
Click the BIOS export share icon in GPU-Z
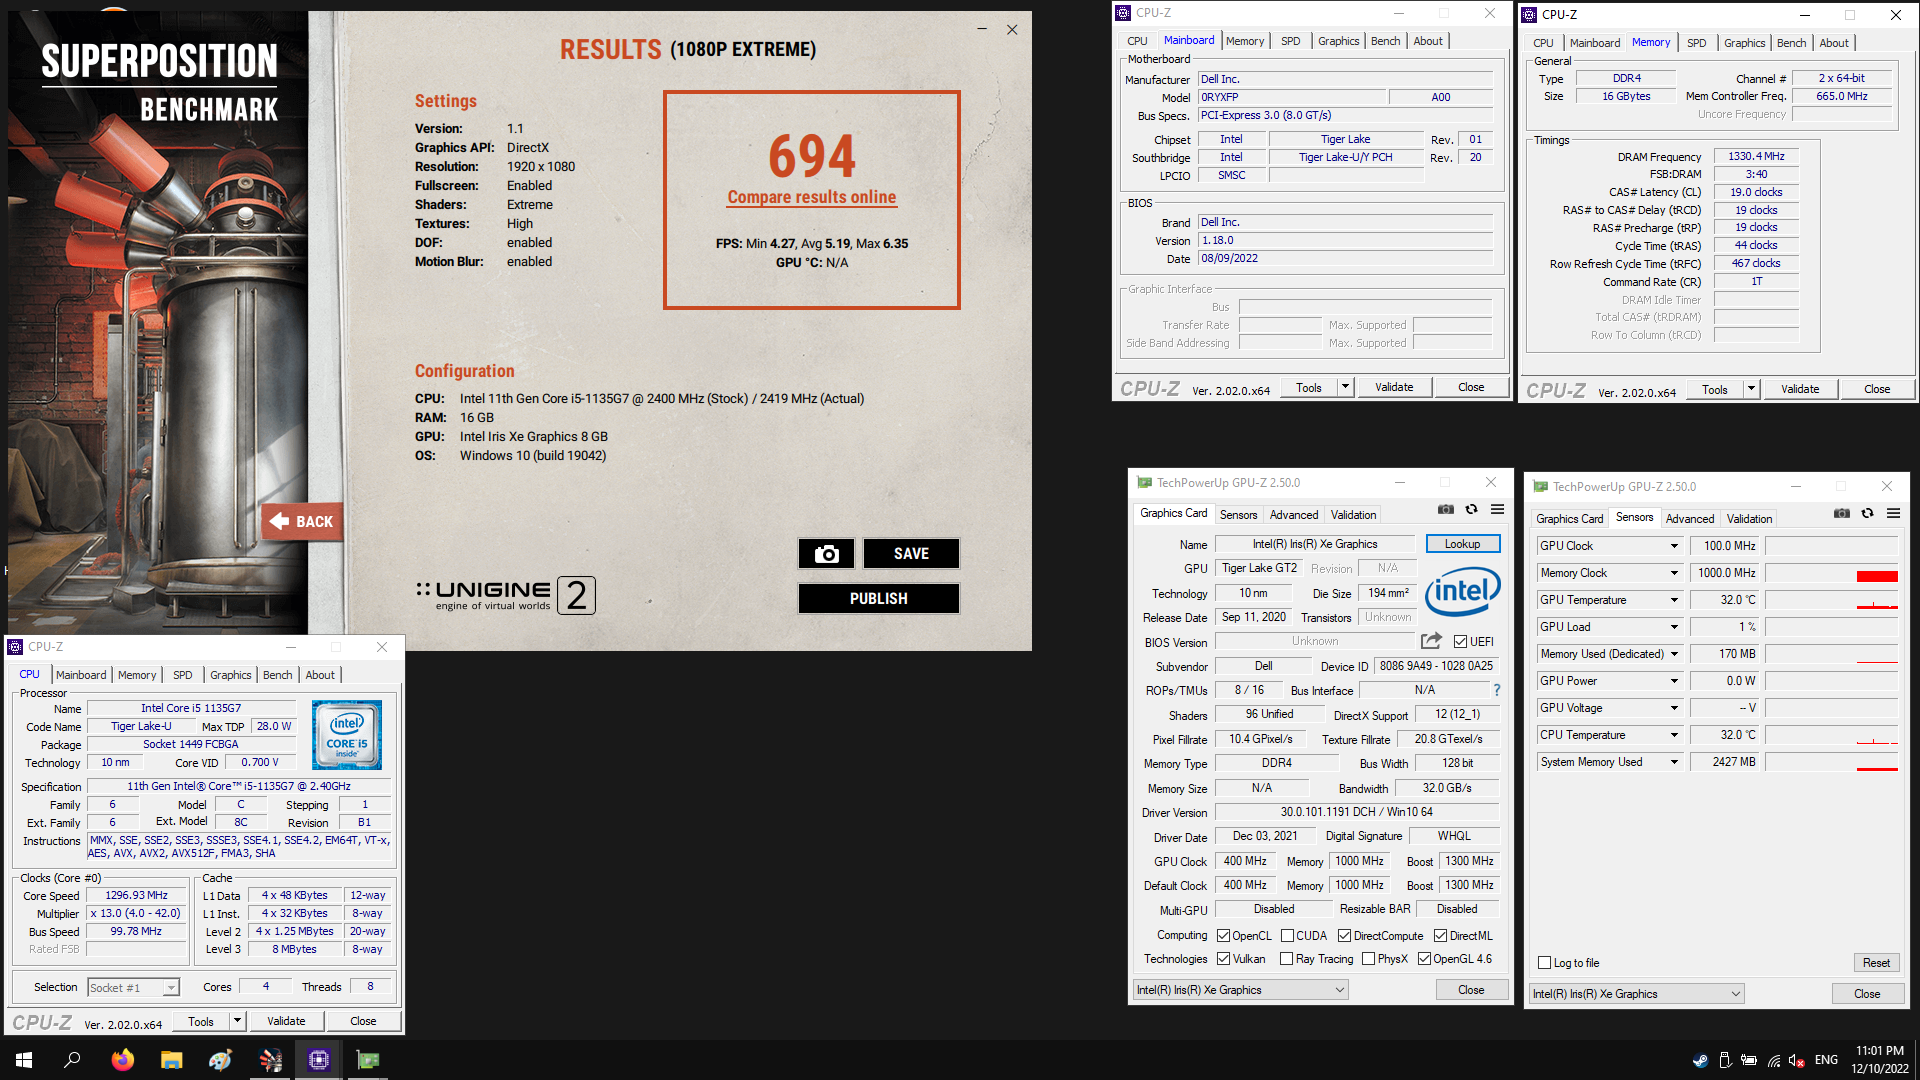1431,641
